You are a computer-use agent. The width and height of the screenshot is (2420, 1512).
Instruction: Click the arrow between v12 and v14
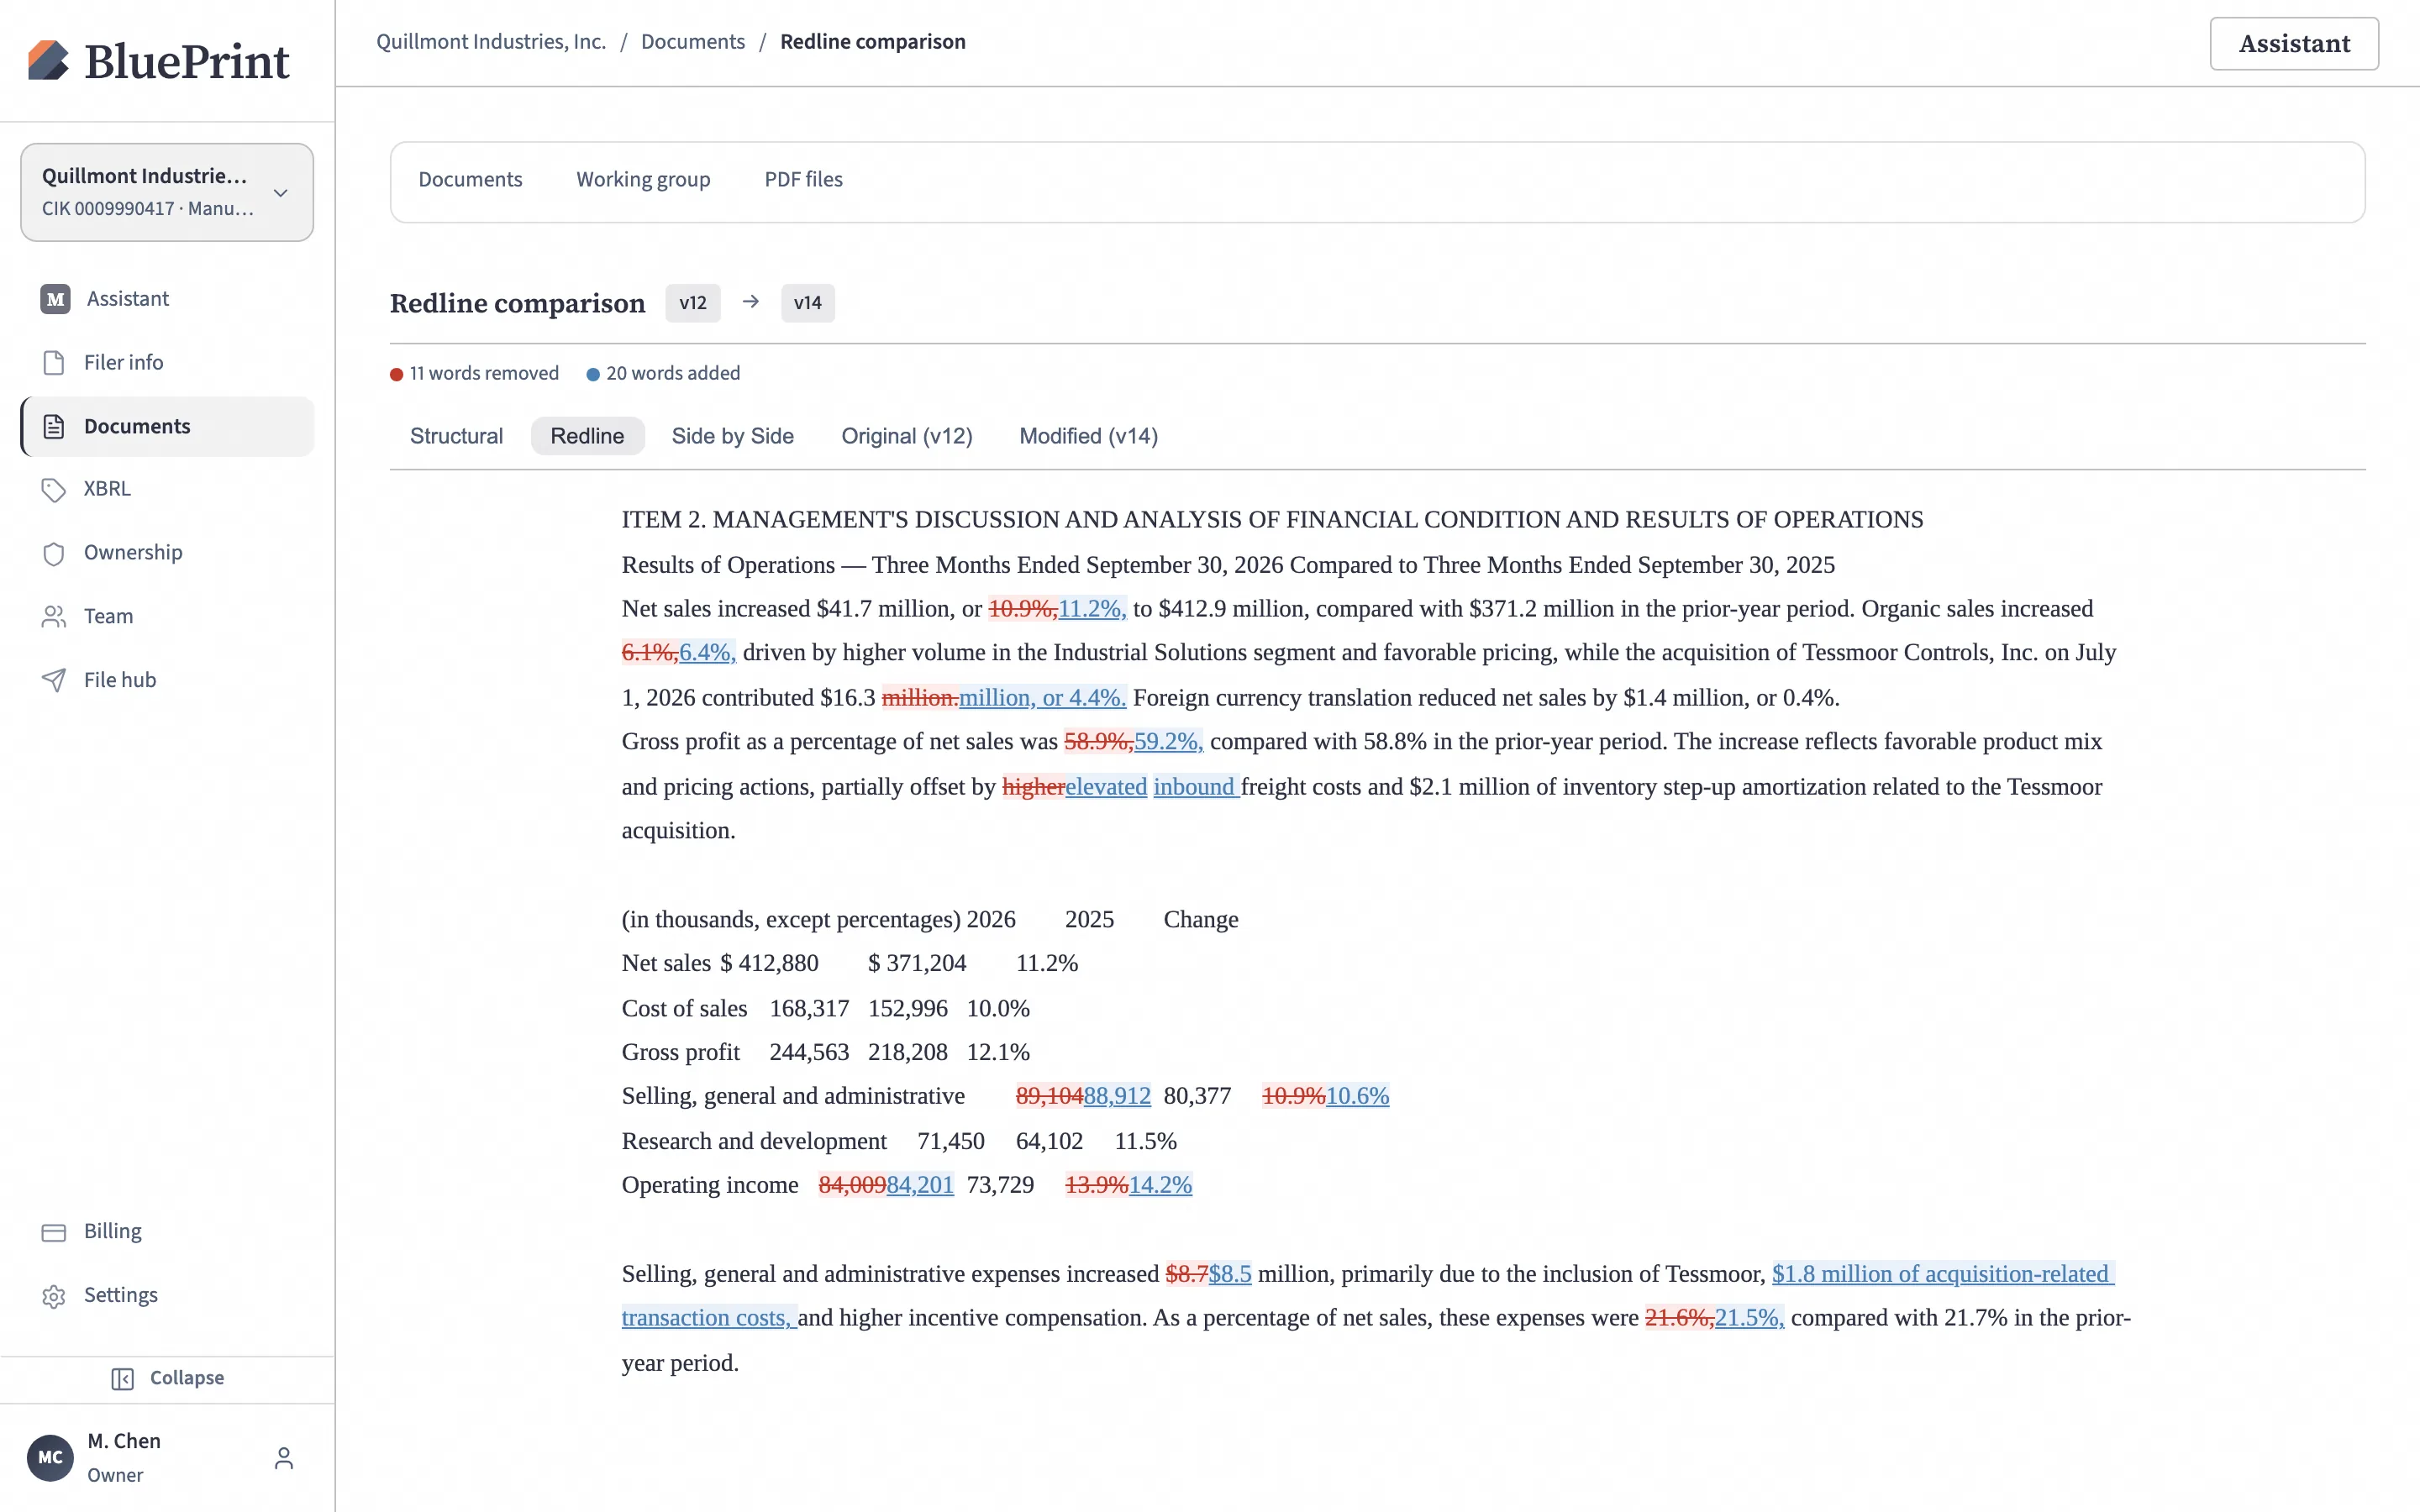751,302
